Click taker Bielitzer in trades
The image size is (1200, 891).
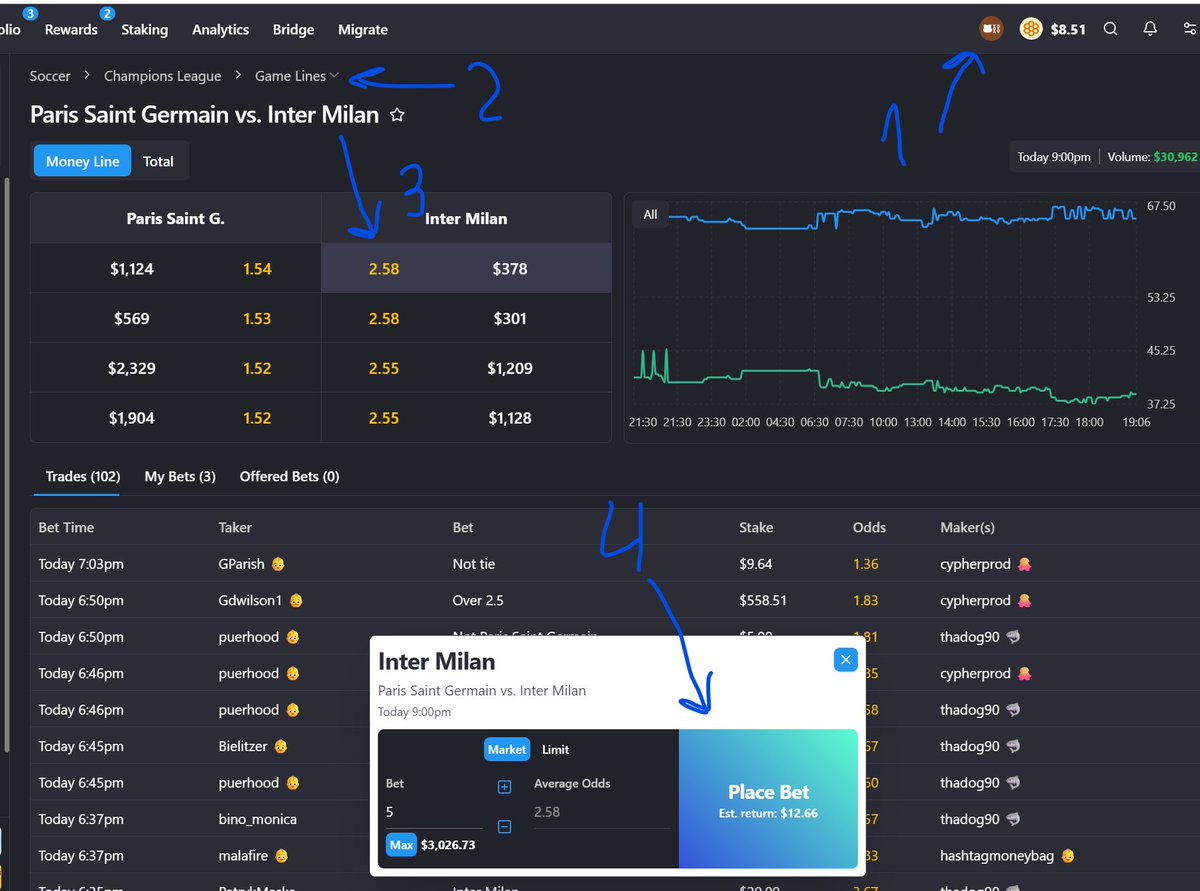click(244, 746)
